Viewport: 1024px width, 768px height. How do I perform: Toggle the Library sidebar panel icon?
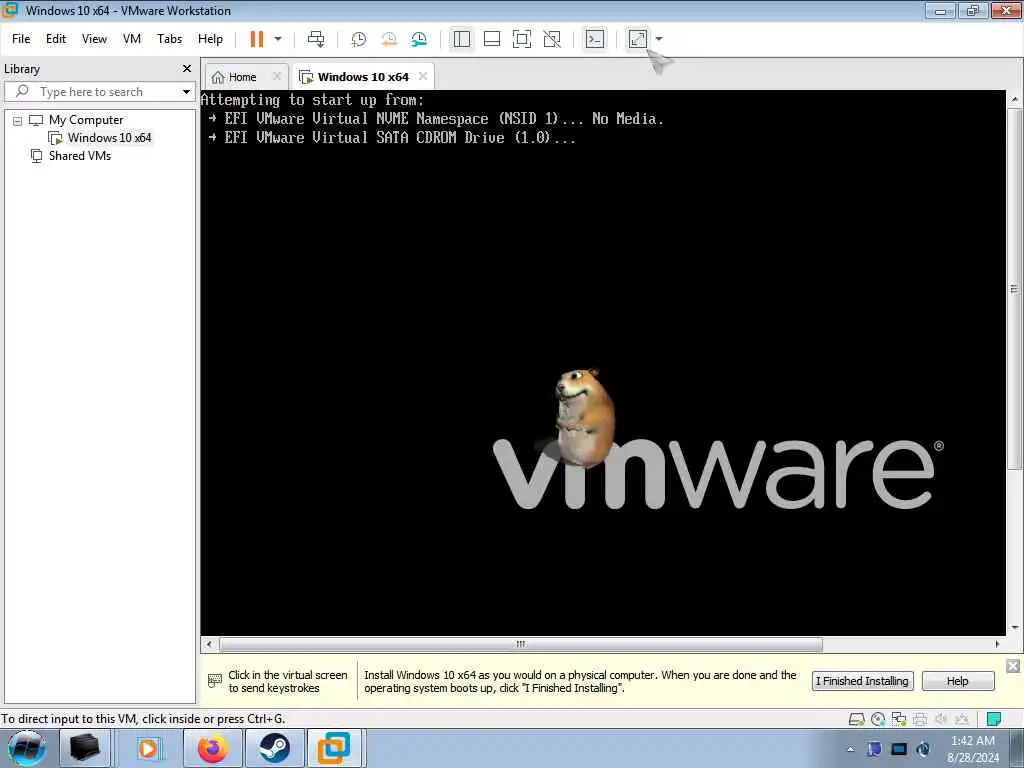[462, 39]
